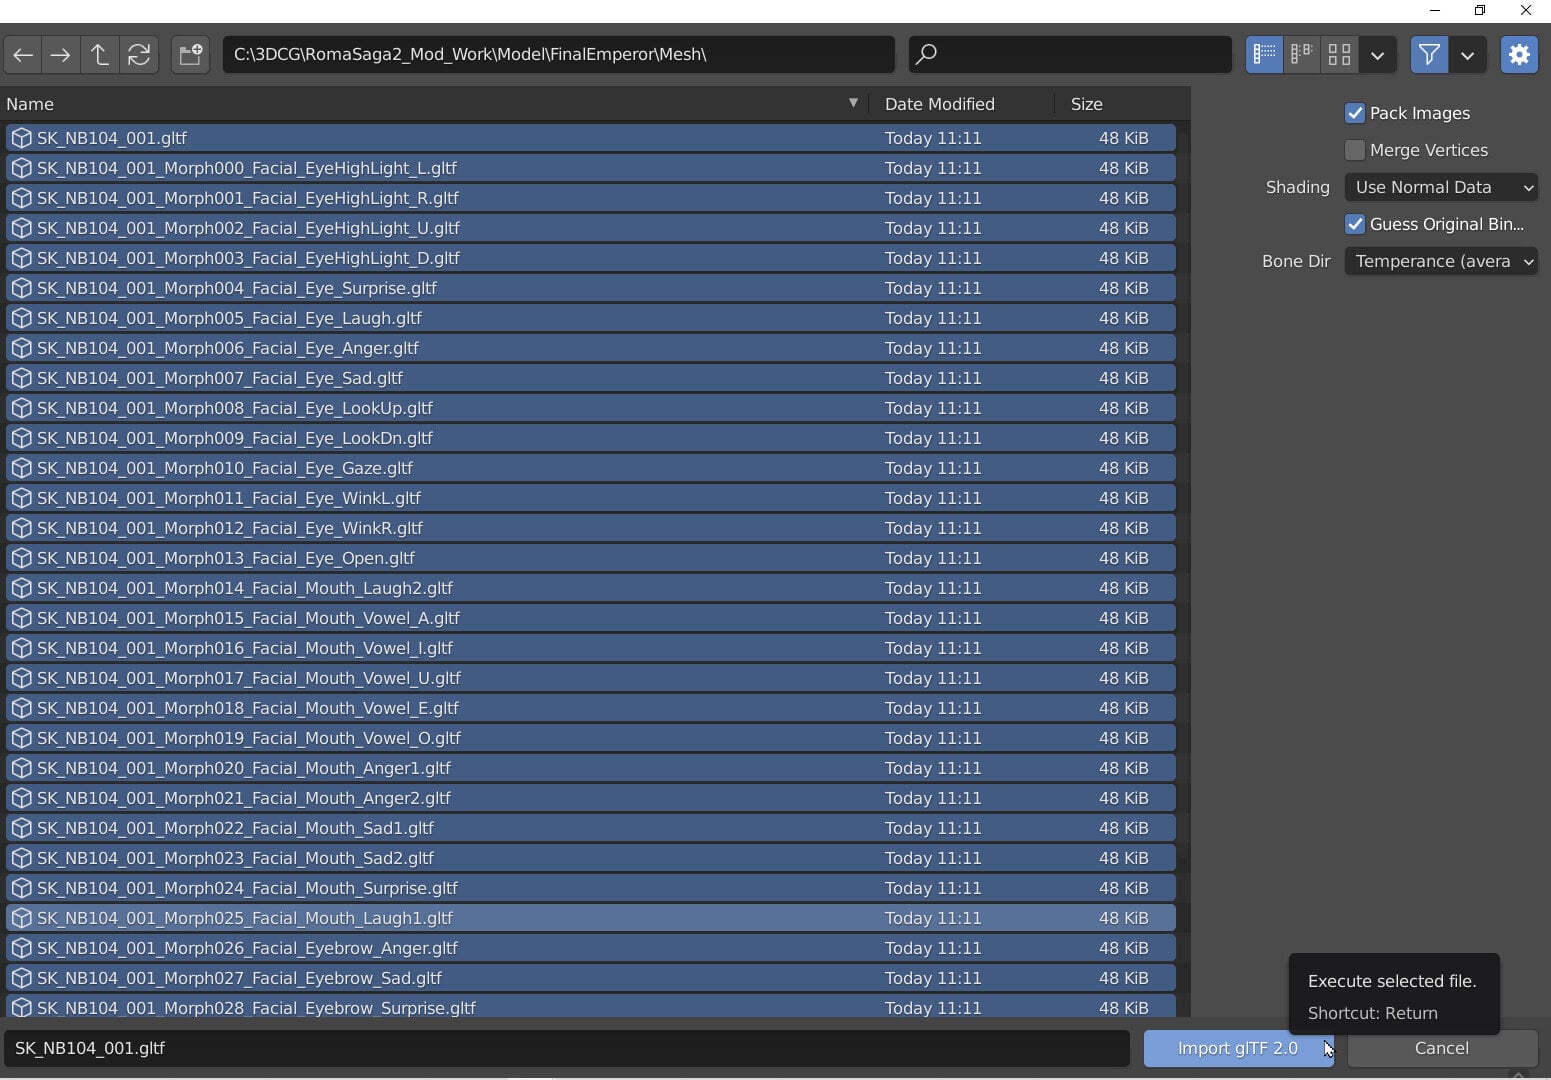Click file icon of Morph023_Facial_Mouth_Sad2
This screenshot has width=1551, height=1080.
click(x=21, y=858)
